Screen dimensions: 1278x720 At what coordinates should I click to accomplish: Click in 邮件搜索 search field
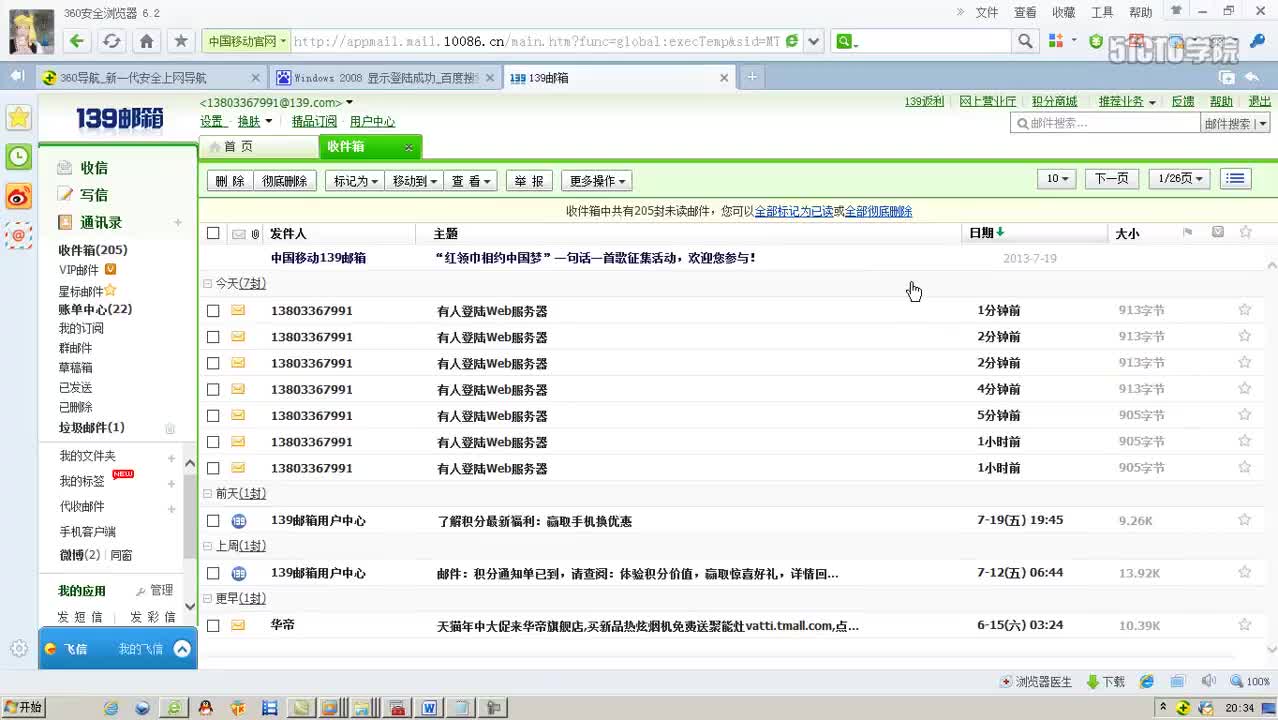click(1106, 123)
